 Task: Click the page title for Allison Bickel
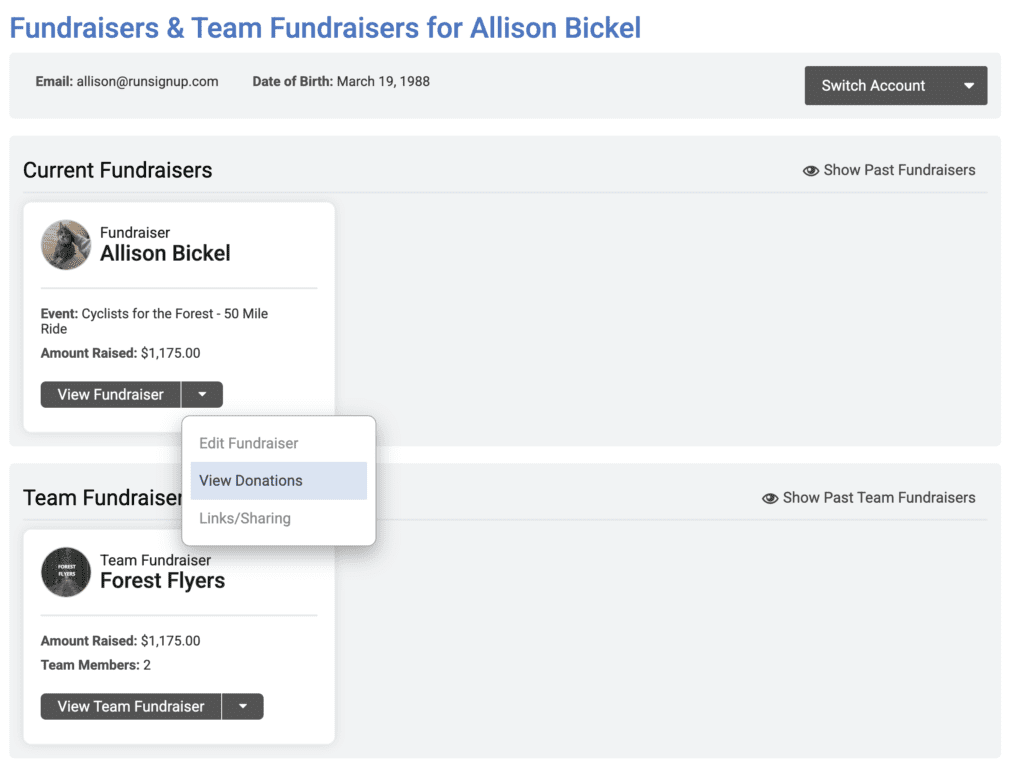(x=325, y=28)
